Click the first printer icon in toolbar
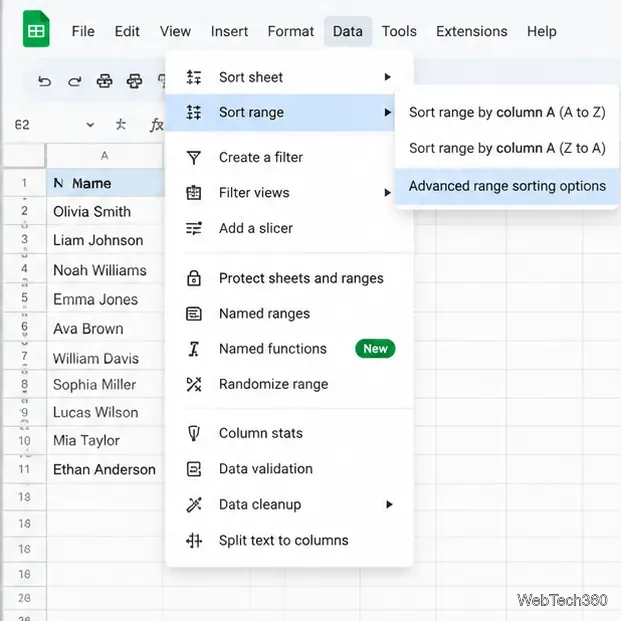This screenshot has height=621, width=621. (105, 81)
